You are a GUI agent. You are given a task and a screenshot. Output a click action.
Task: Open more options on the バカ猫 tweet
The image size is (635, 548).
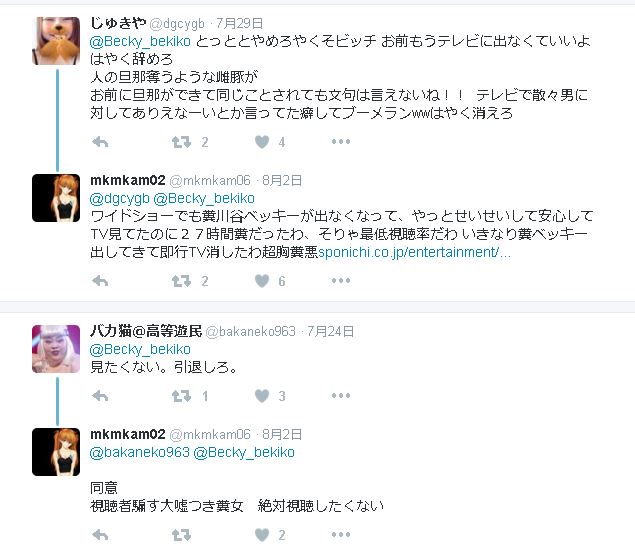341,396
